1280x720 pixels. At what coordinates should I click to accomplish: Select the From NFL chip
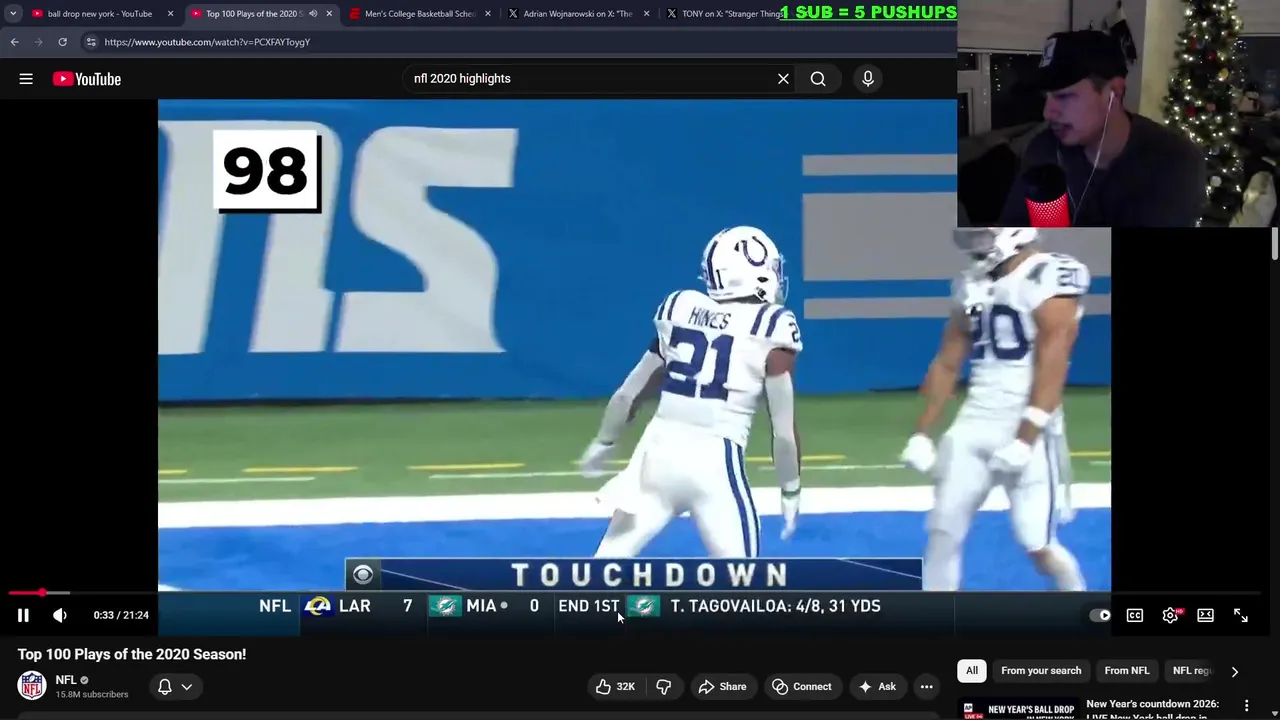tap(1127, 670)
